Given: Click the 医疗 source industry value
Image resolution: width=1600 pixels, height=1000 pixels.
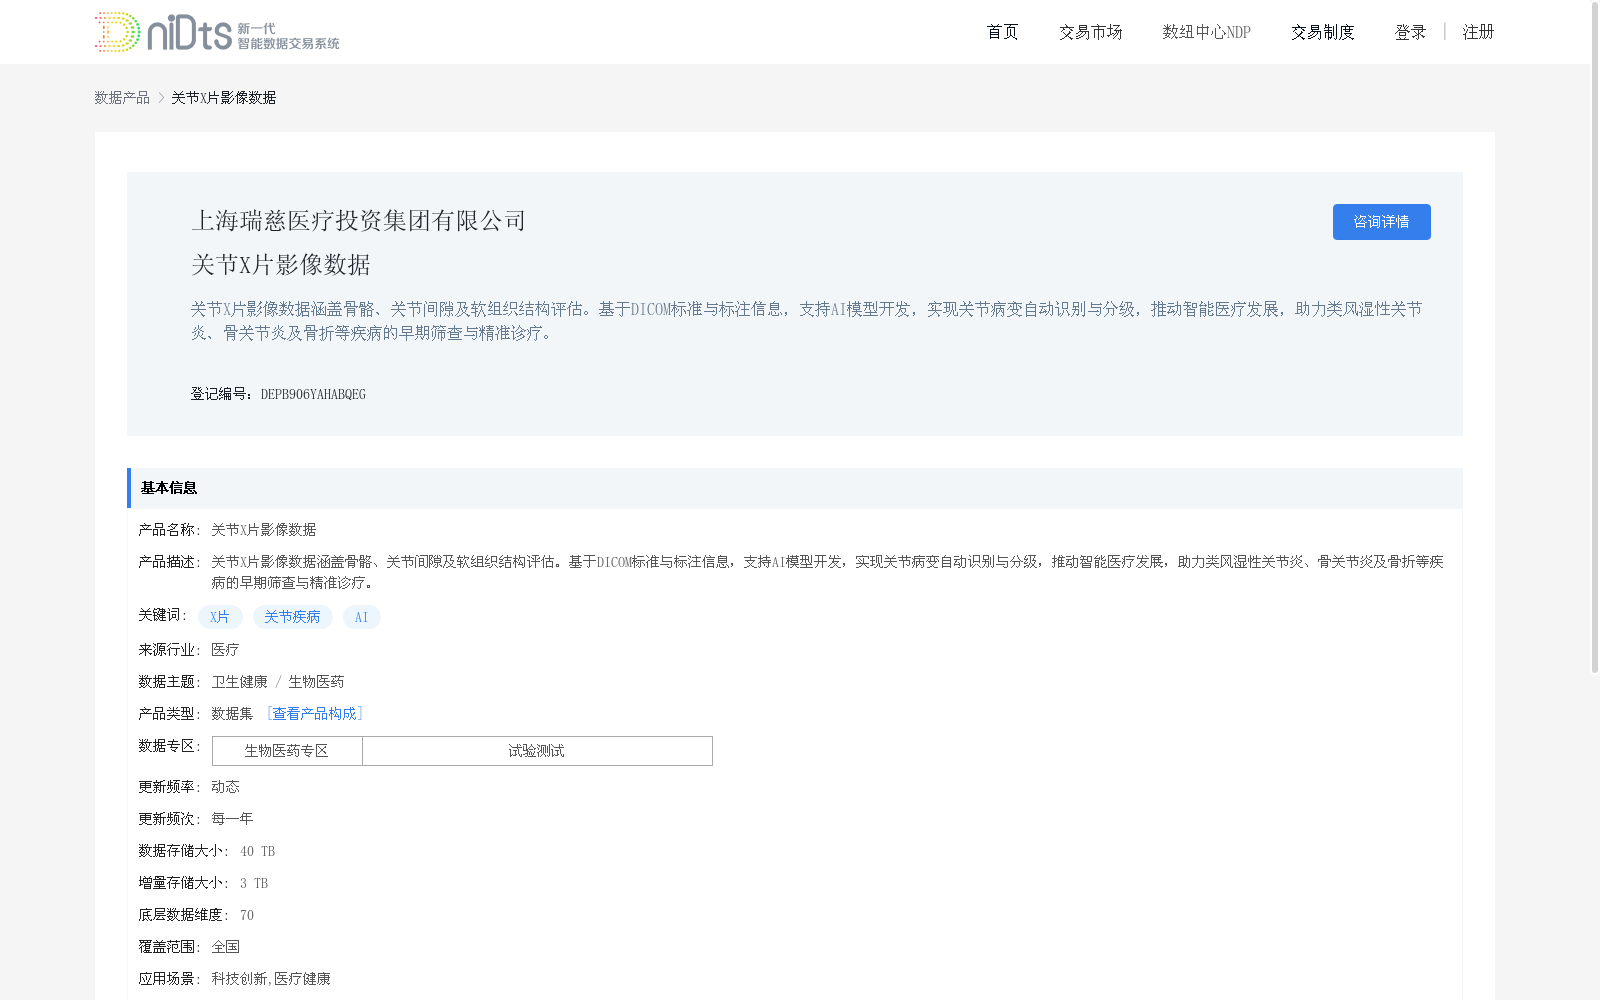Looking at the screenshot, I should 225,650.
